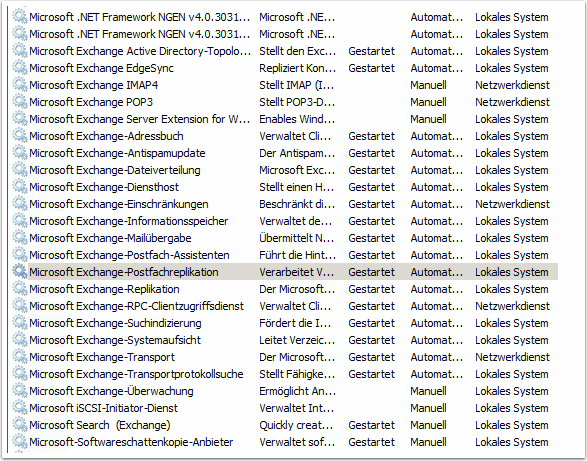Click the gear icon for Microsoft Exchange-Transport
The image size is (587, 461).
click(x=19, y=356)
